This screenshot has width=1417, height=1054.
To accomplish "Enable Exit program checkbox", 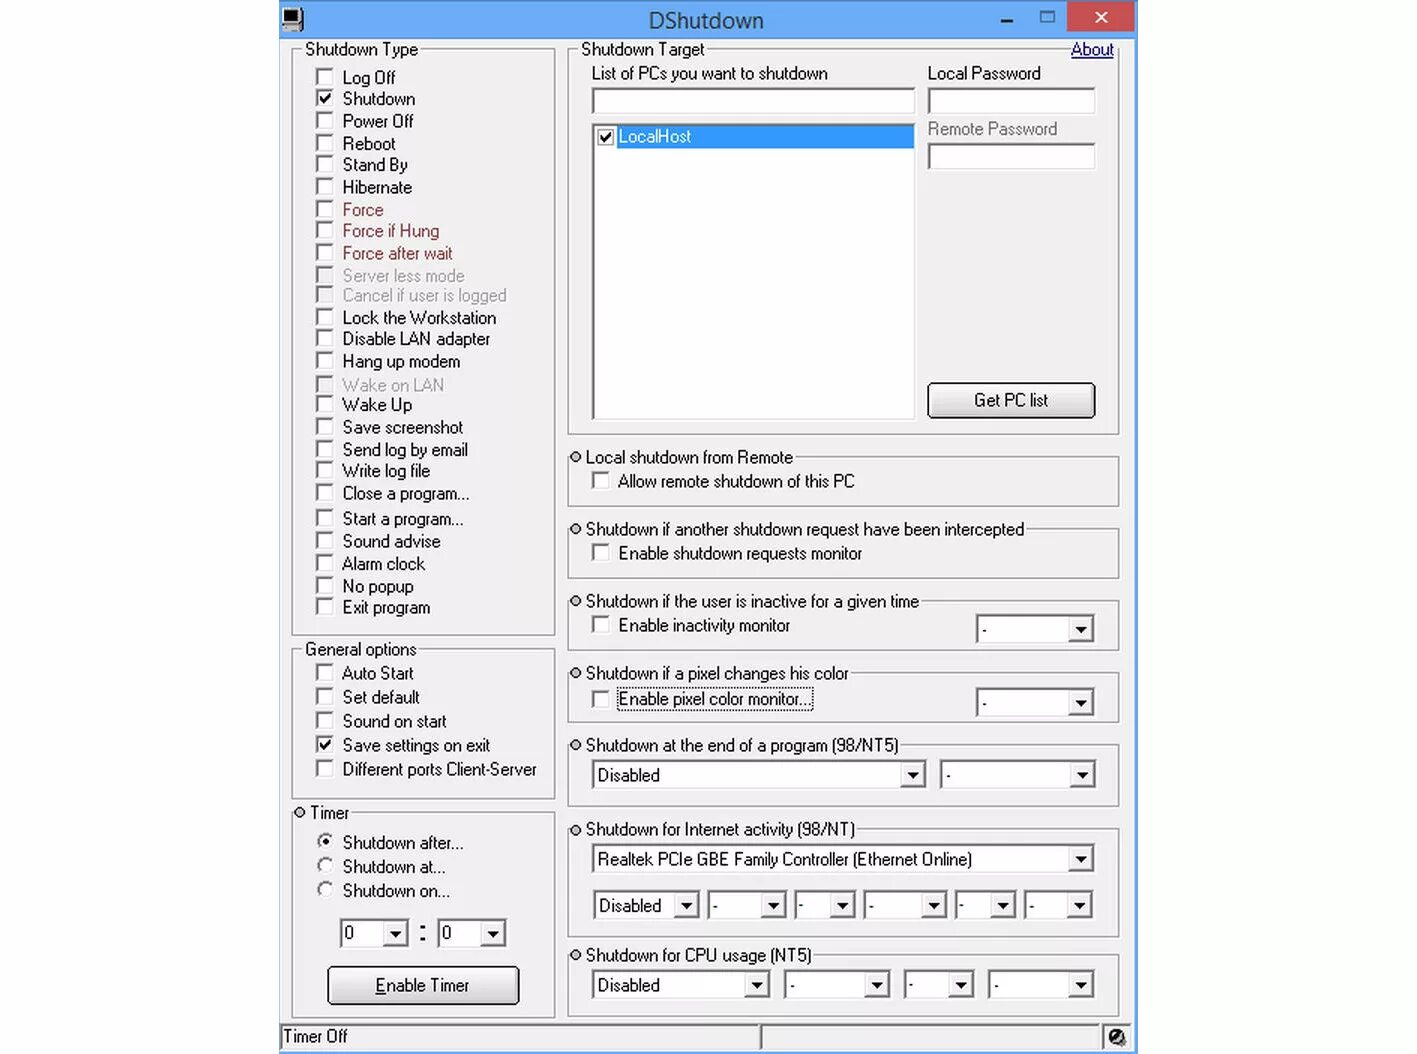I will [324, 607].
